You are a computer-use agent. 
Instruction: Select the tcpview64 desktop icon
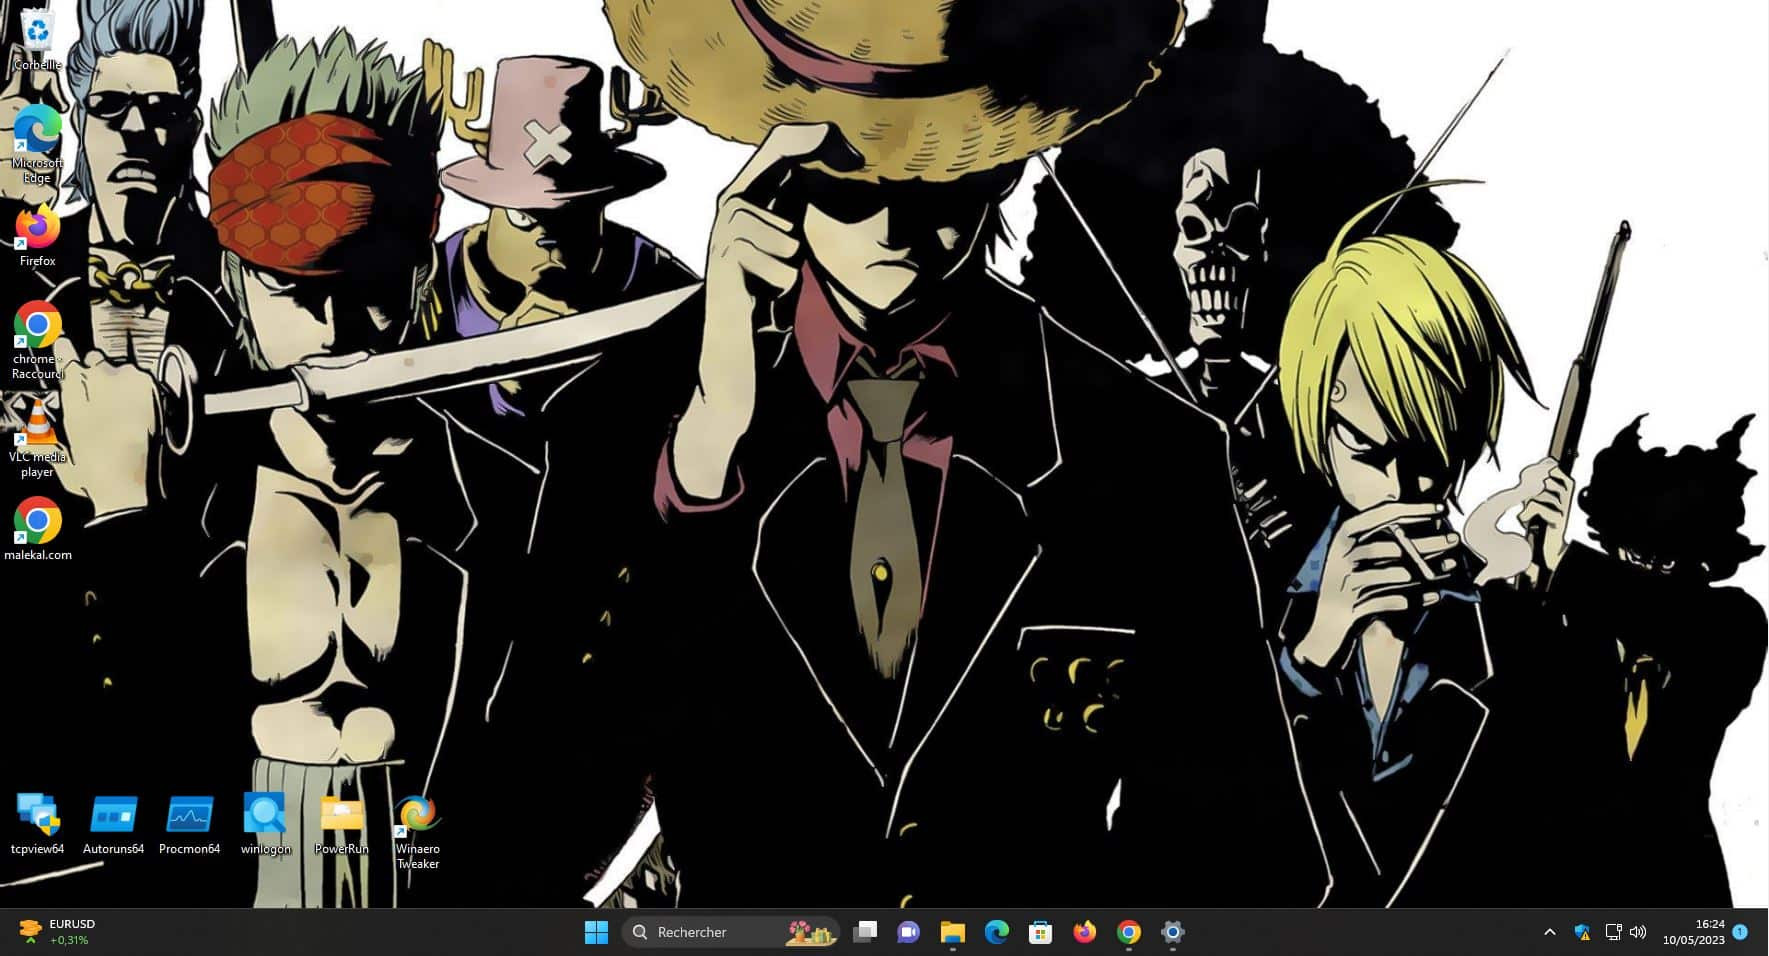(37, 824)
